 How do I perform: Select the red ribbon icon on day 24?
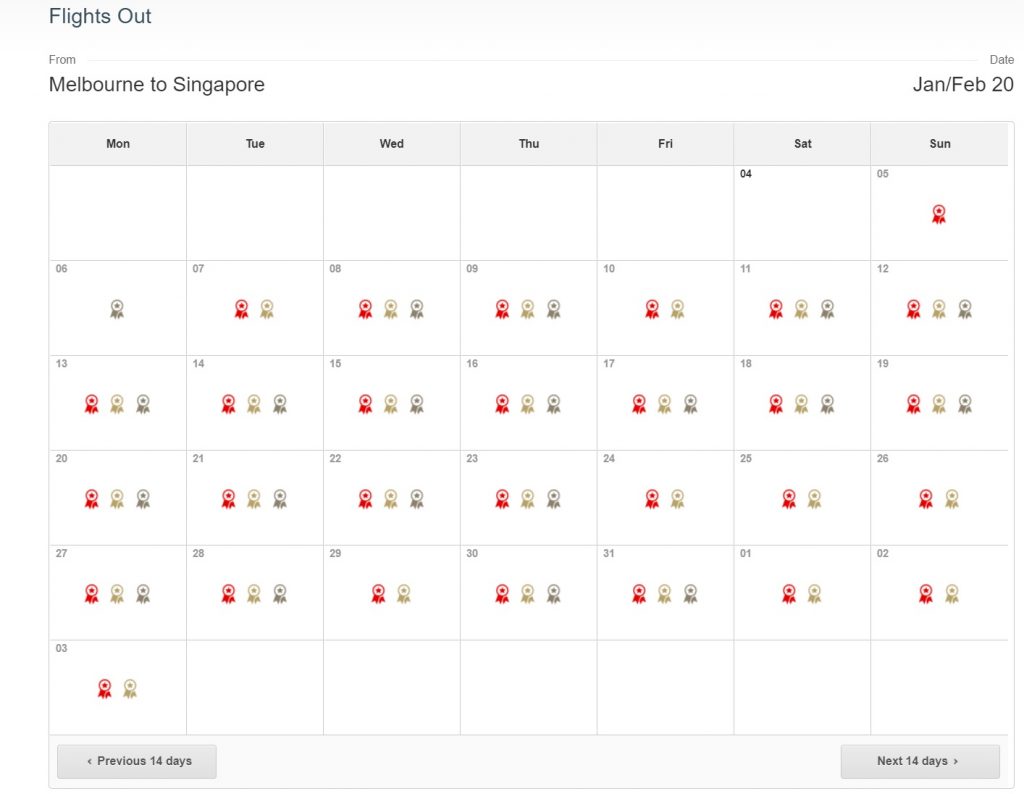[652, 499]
